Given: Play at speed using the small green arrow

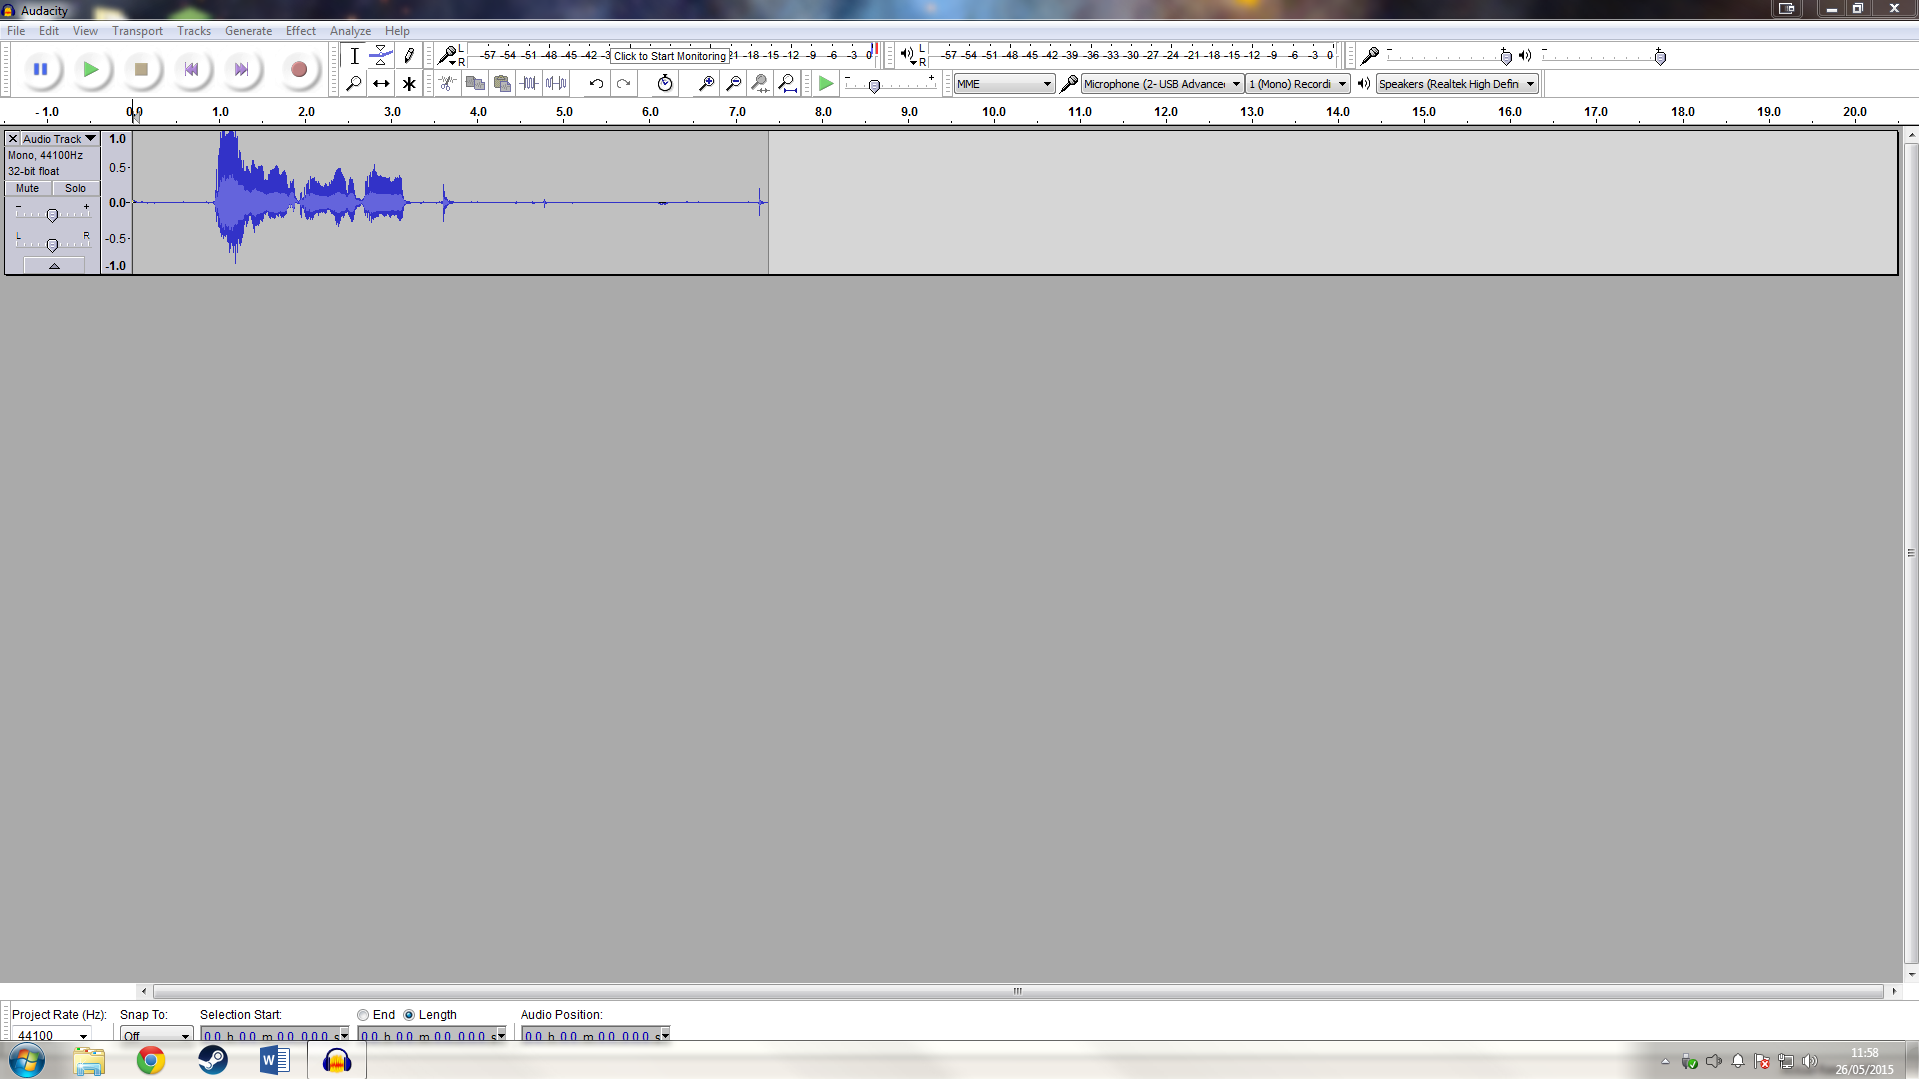Looking at the screenshot, I should coord(826,84).
